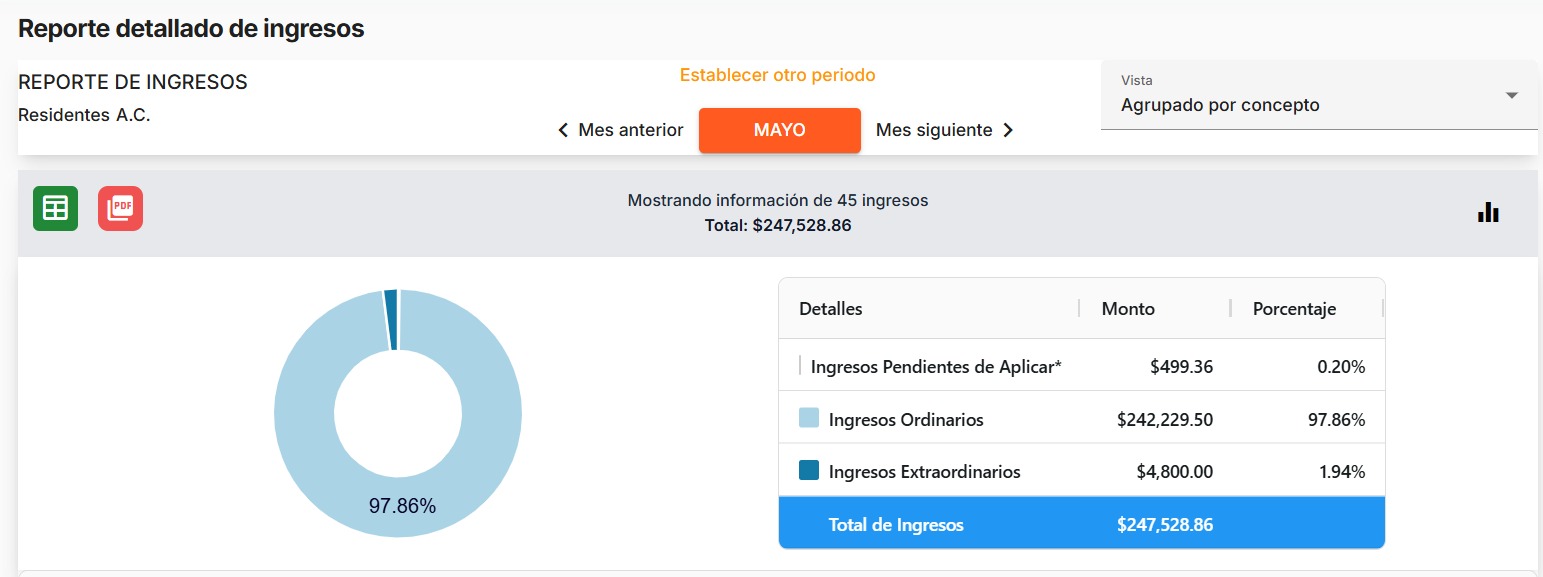The width and height of the screenshot is (1543, 577).
Task: Click Establecer otro periodo link
Action: coord(777,75)
